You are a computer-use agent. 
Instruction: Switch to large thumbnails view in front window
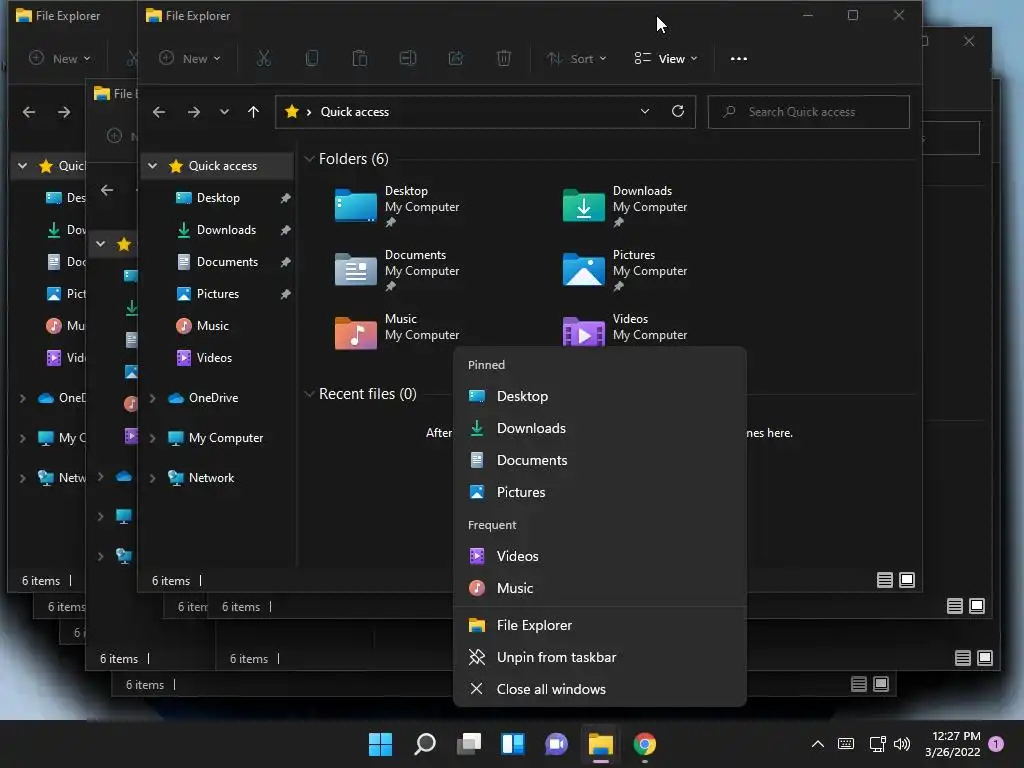tap(907, 580)
